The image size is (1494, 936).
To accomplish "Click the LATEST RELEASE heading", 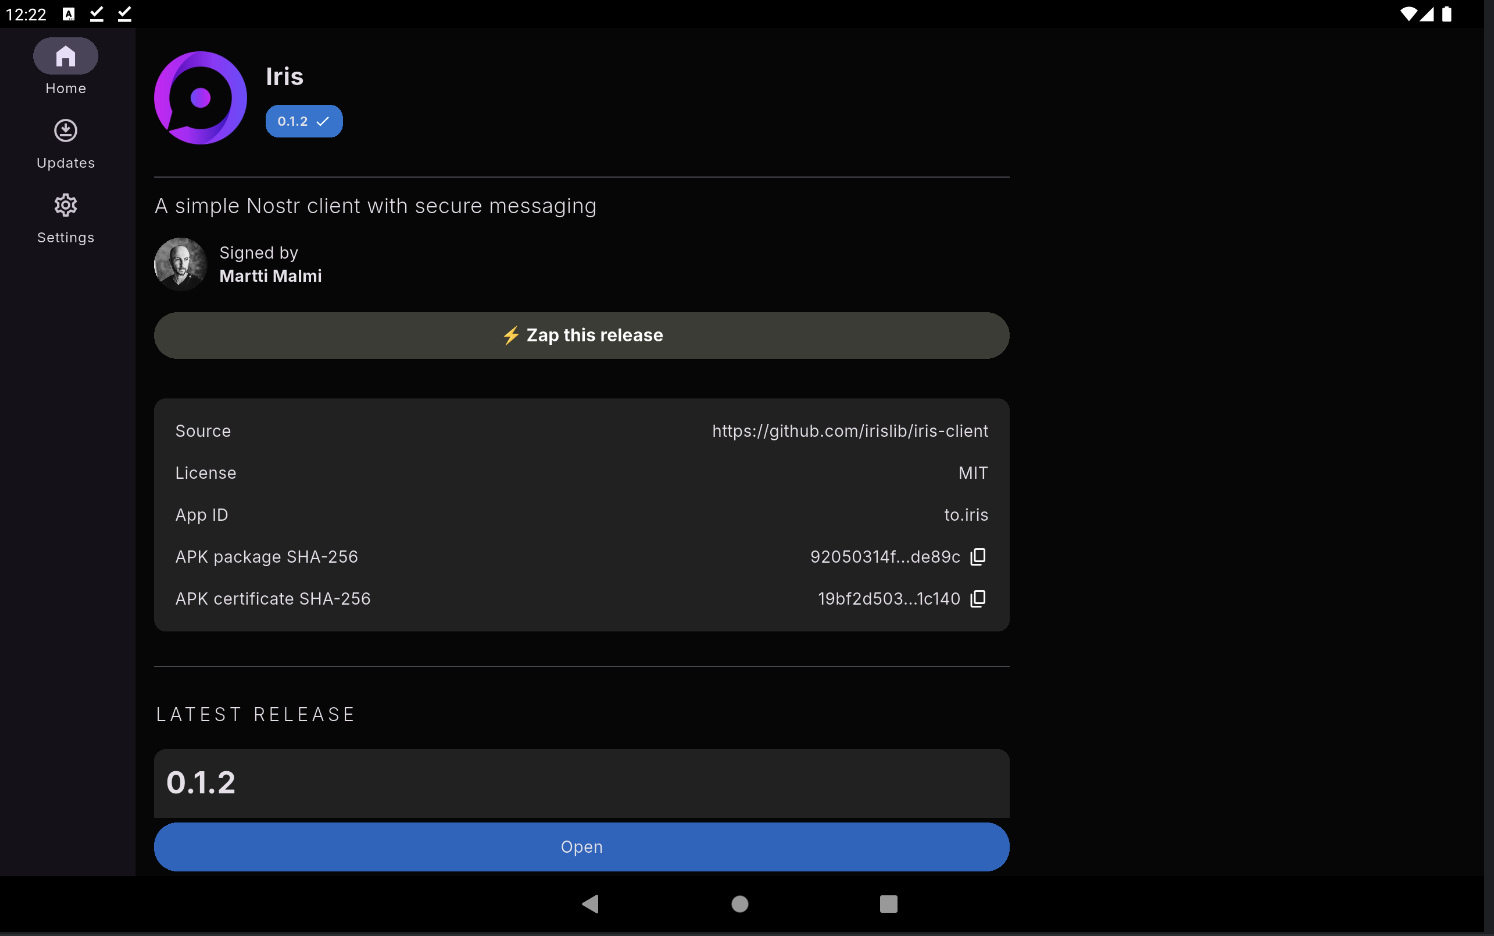I will click(x=256, y=715).
